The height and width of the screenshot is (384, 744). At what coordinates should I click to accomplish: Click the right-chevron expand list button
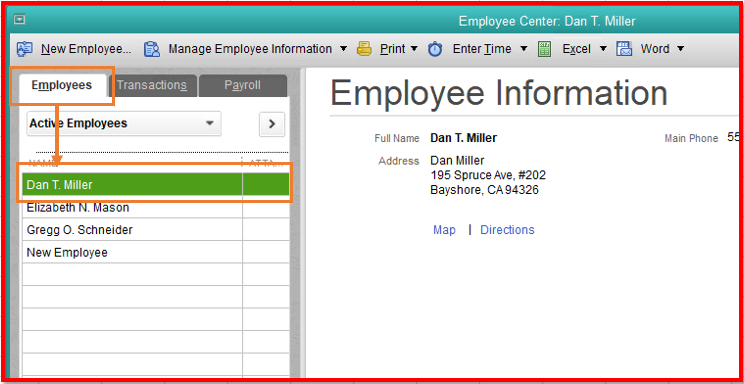tap(272, 124)
